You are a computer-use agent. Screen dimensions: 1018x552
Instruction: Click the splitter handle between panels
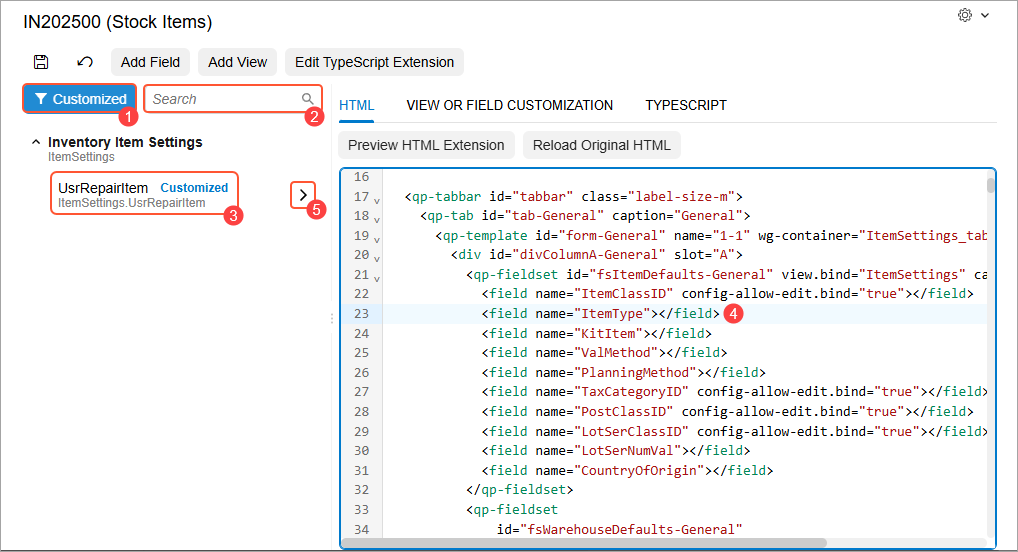[x=332, y=318]
